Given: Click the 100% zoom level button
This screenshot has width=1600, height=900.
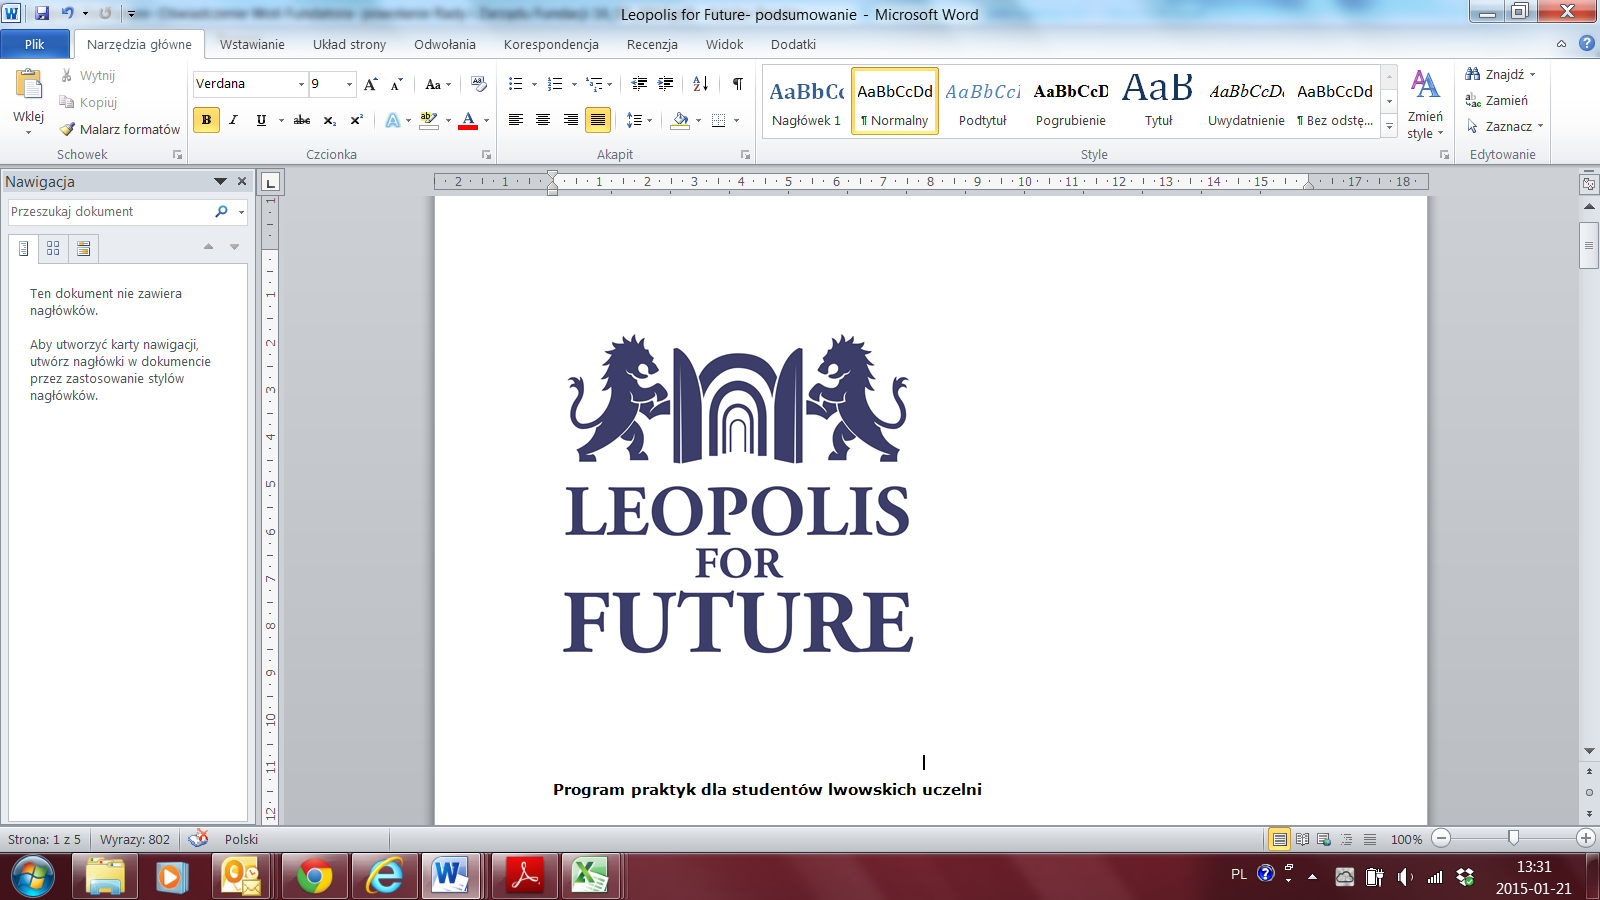Looking at the screenshot, I should 1406,839.
